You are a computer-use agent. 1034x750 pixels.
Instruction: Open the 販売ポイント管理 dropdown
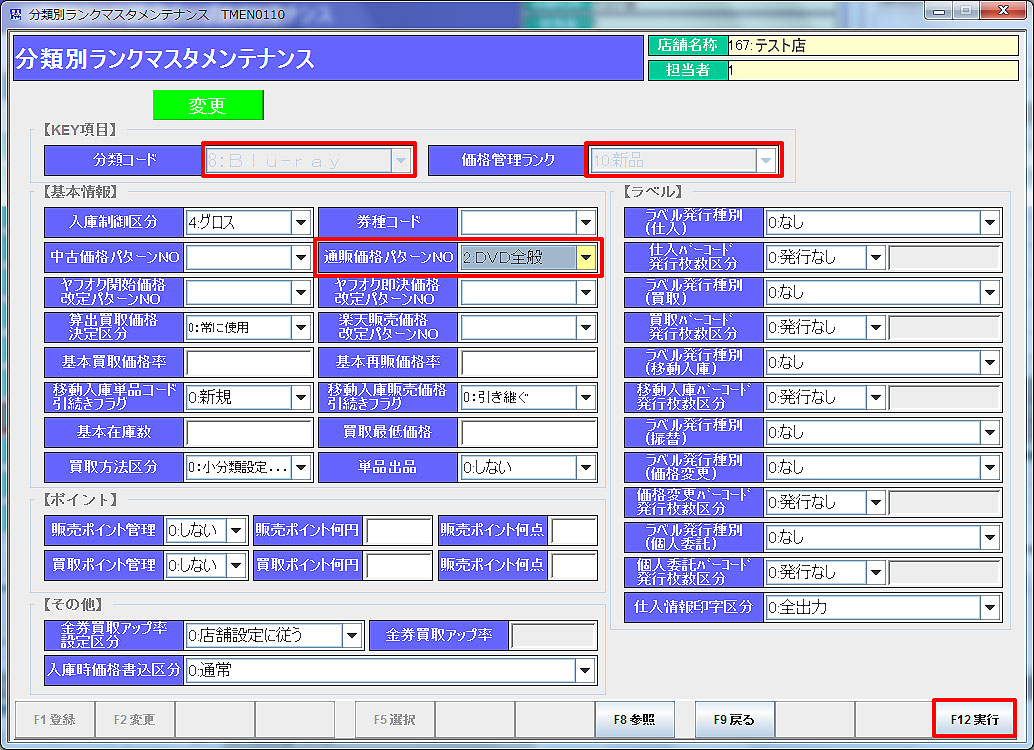click(x=236, y=531)
